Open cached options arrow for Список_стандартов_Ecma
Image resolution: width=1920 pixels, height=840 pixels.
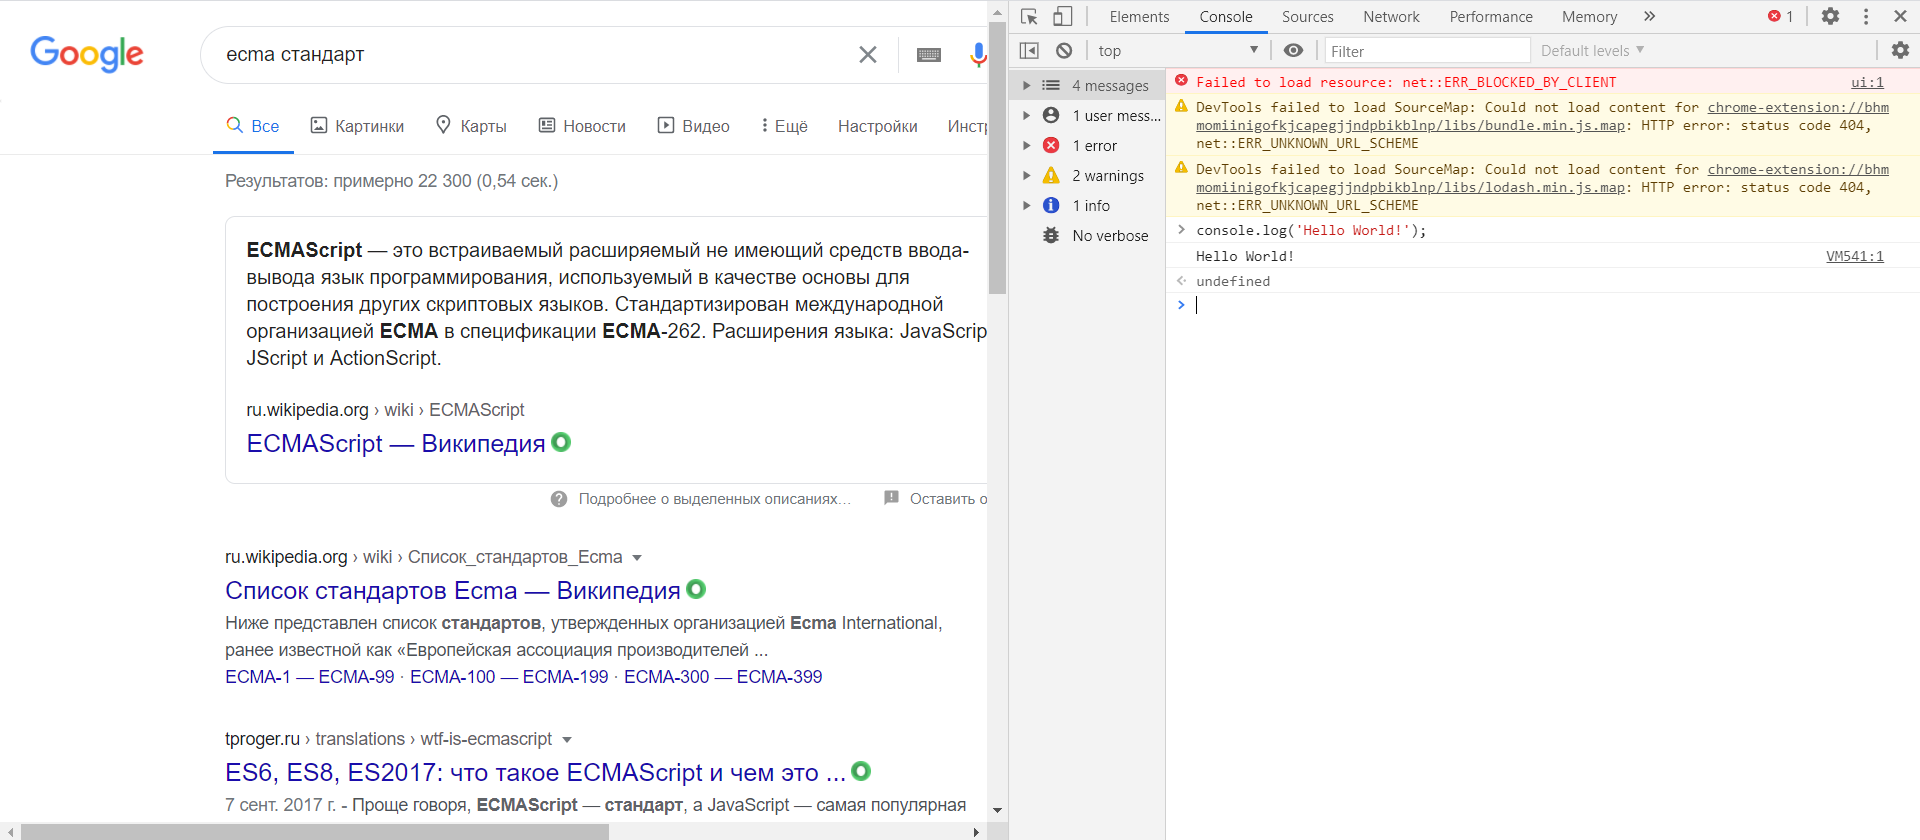pyautogui.click(x=637, y=558)
